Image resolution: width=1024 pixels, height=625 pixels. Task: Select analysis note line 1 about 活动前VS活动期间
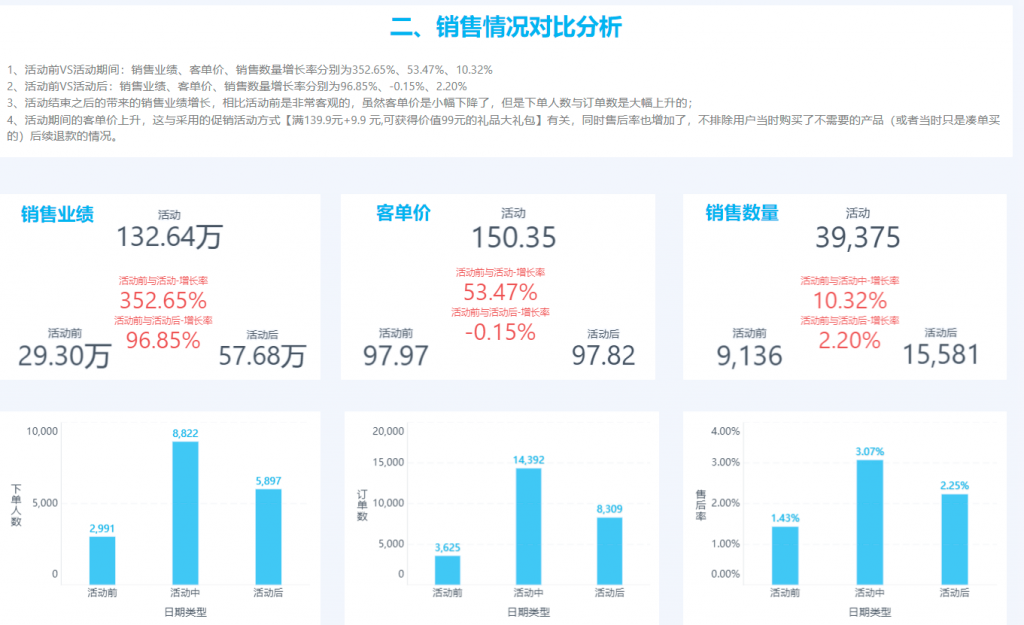click(249, 70)
